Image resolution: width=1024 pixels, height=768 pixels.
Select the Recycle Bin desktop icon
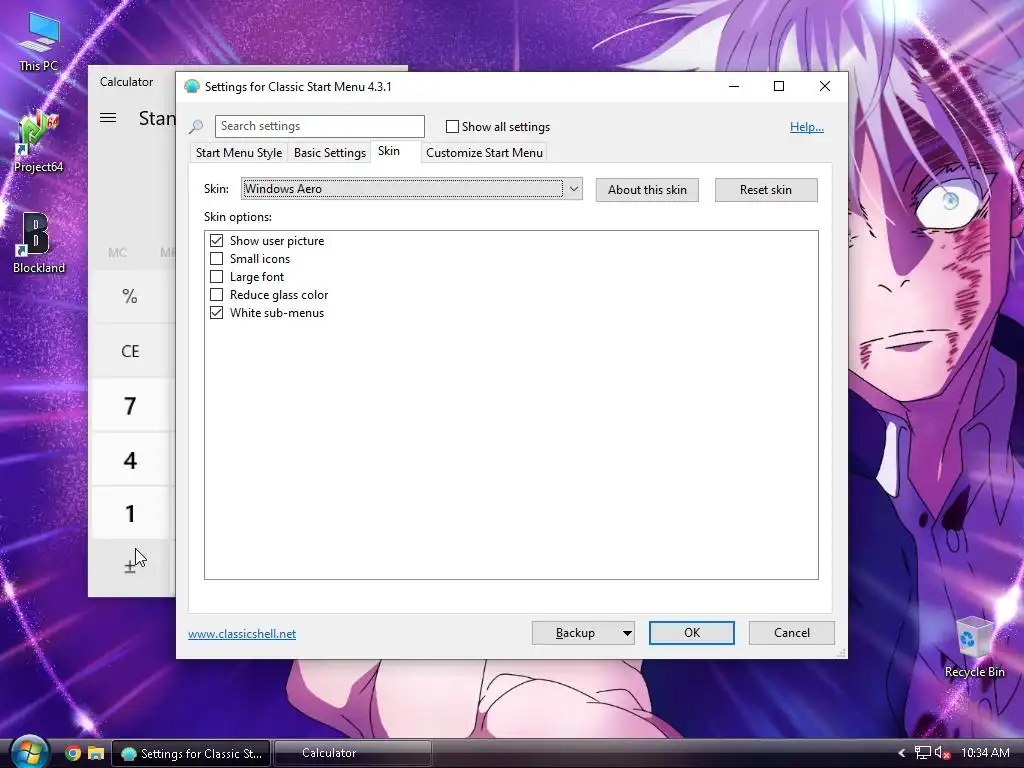pos(974,647)
